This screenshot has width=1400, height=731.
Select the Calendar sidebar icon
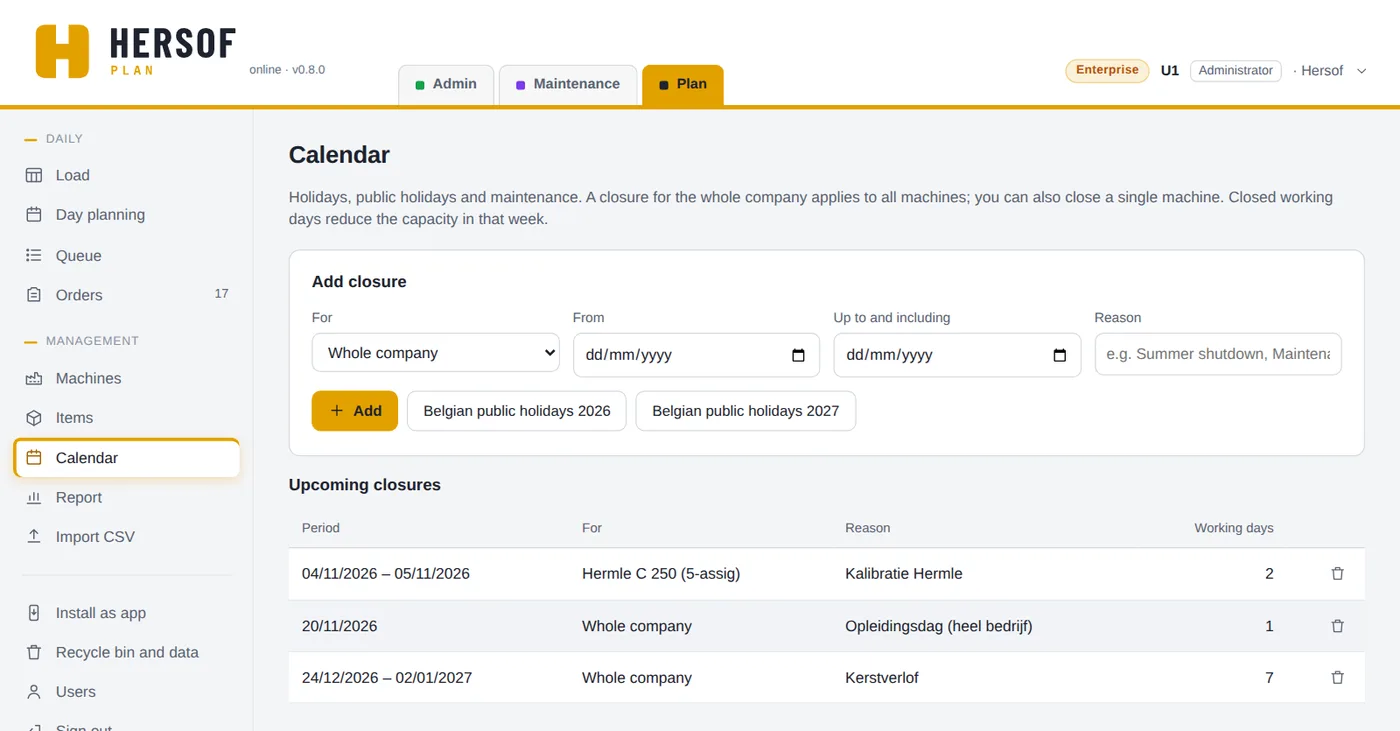click(34, 458)
